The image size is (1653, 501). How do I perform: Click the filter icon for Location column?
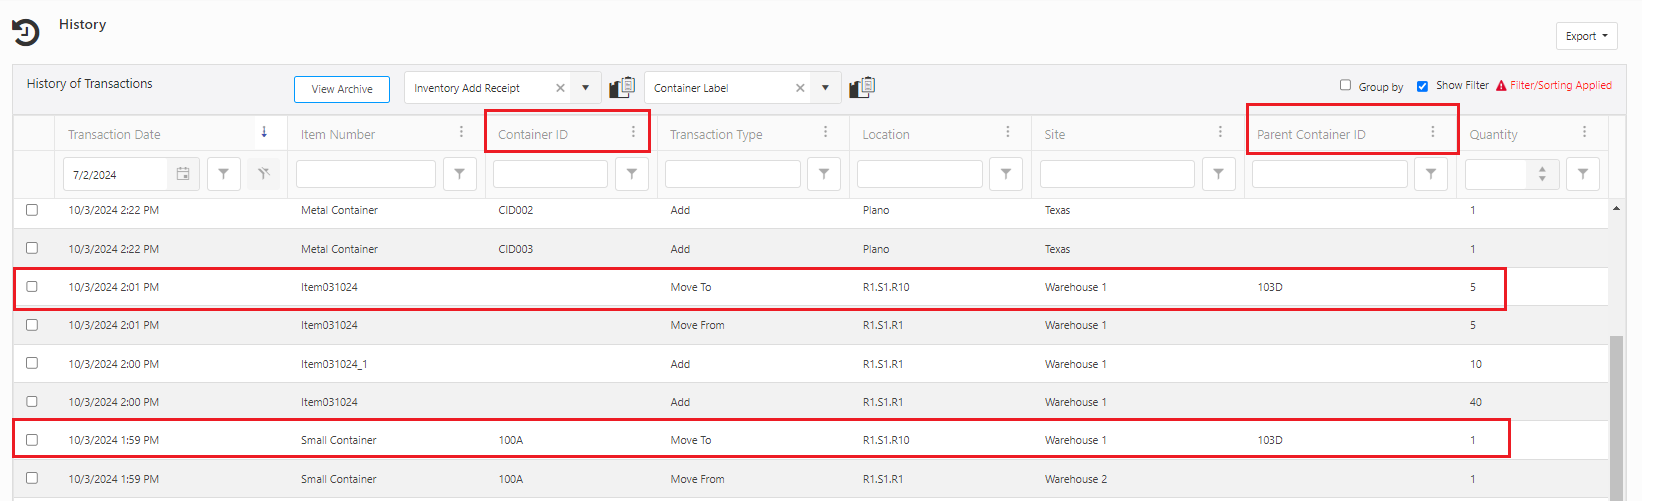(x=1005, y=174)
